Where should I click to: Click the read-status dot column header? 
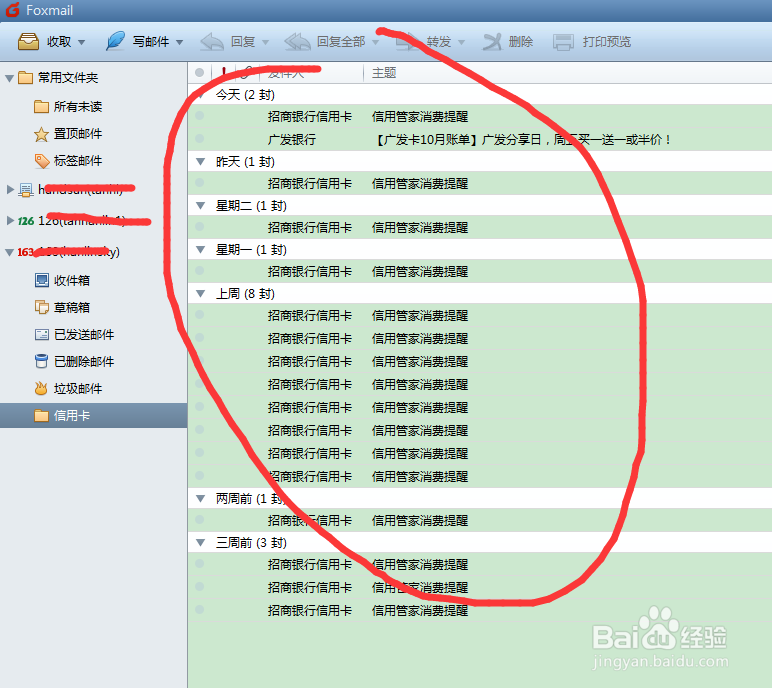tap(199, 73)
